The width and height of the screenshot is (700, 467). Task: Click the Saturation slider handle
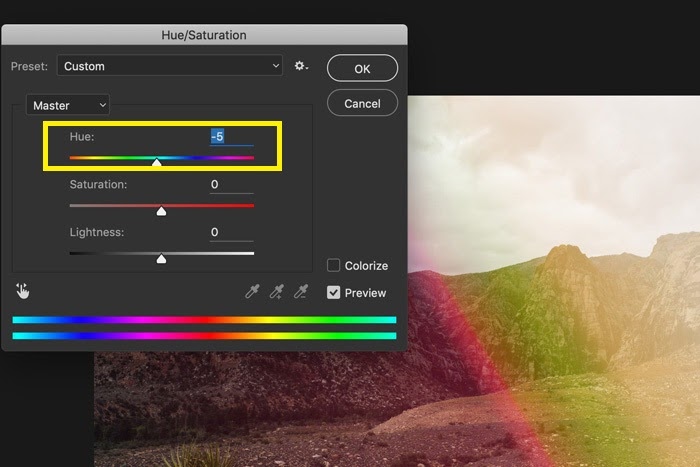tap(161, 210)
